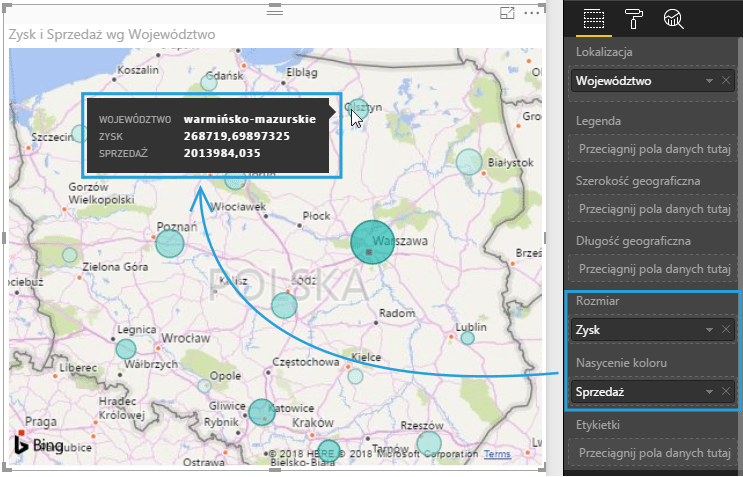Open the Analytics magnifier tab

tap(673, 18)
